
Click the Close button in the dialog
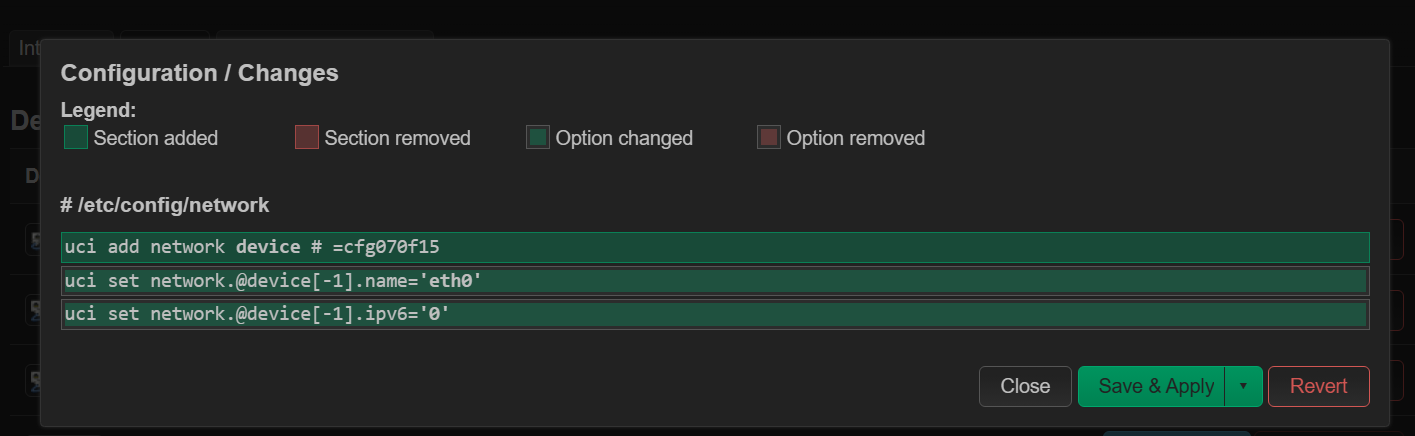1025,386
